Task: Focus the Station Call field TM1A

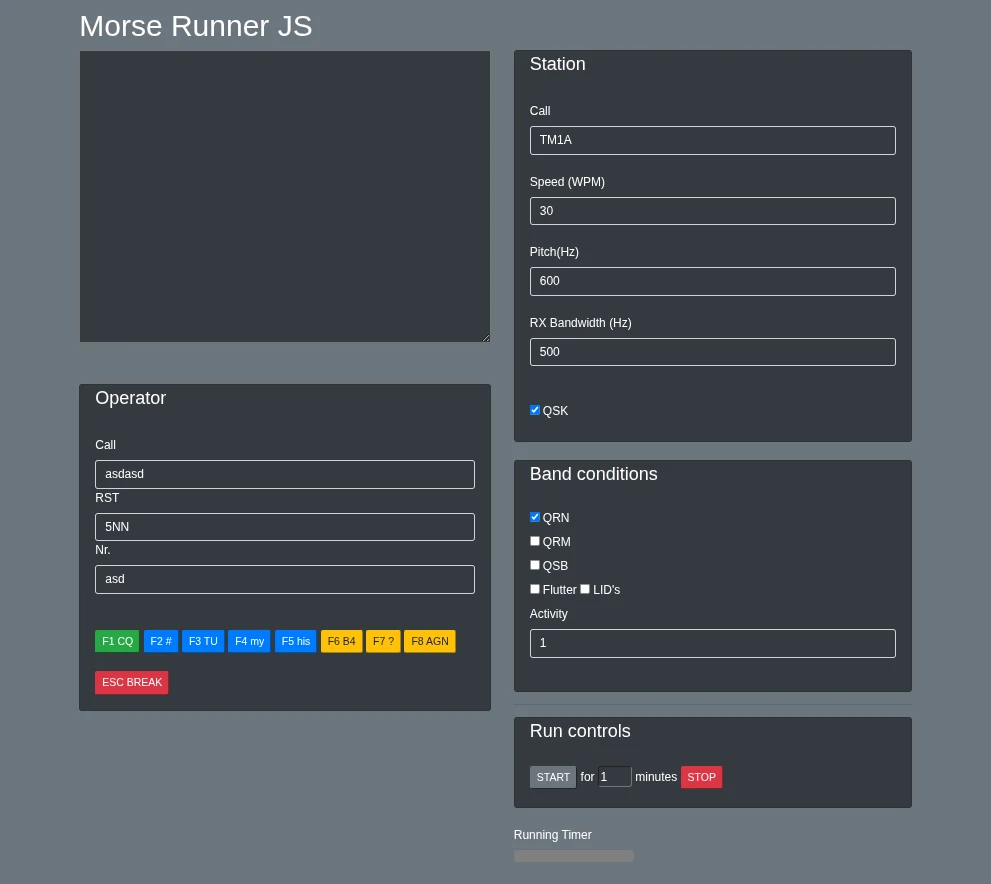Action: point(712,140)
